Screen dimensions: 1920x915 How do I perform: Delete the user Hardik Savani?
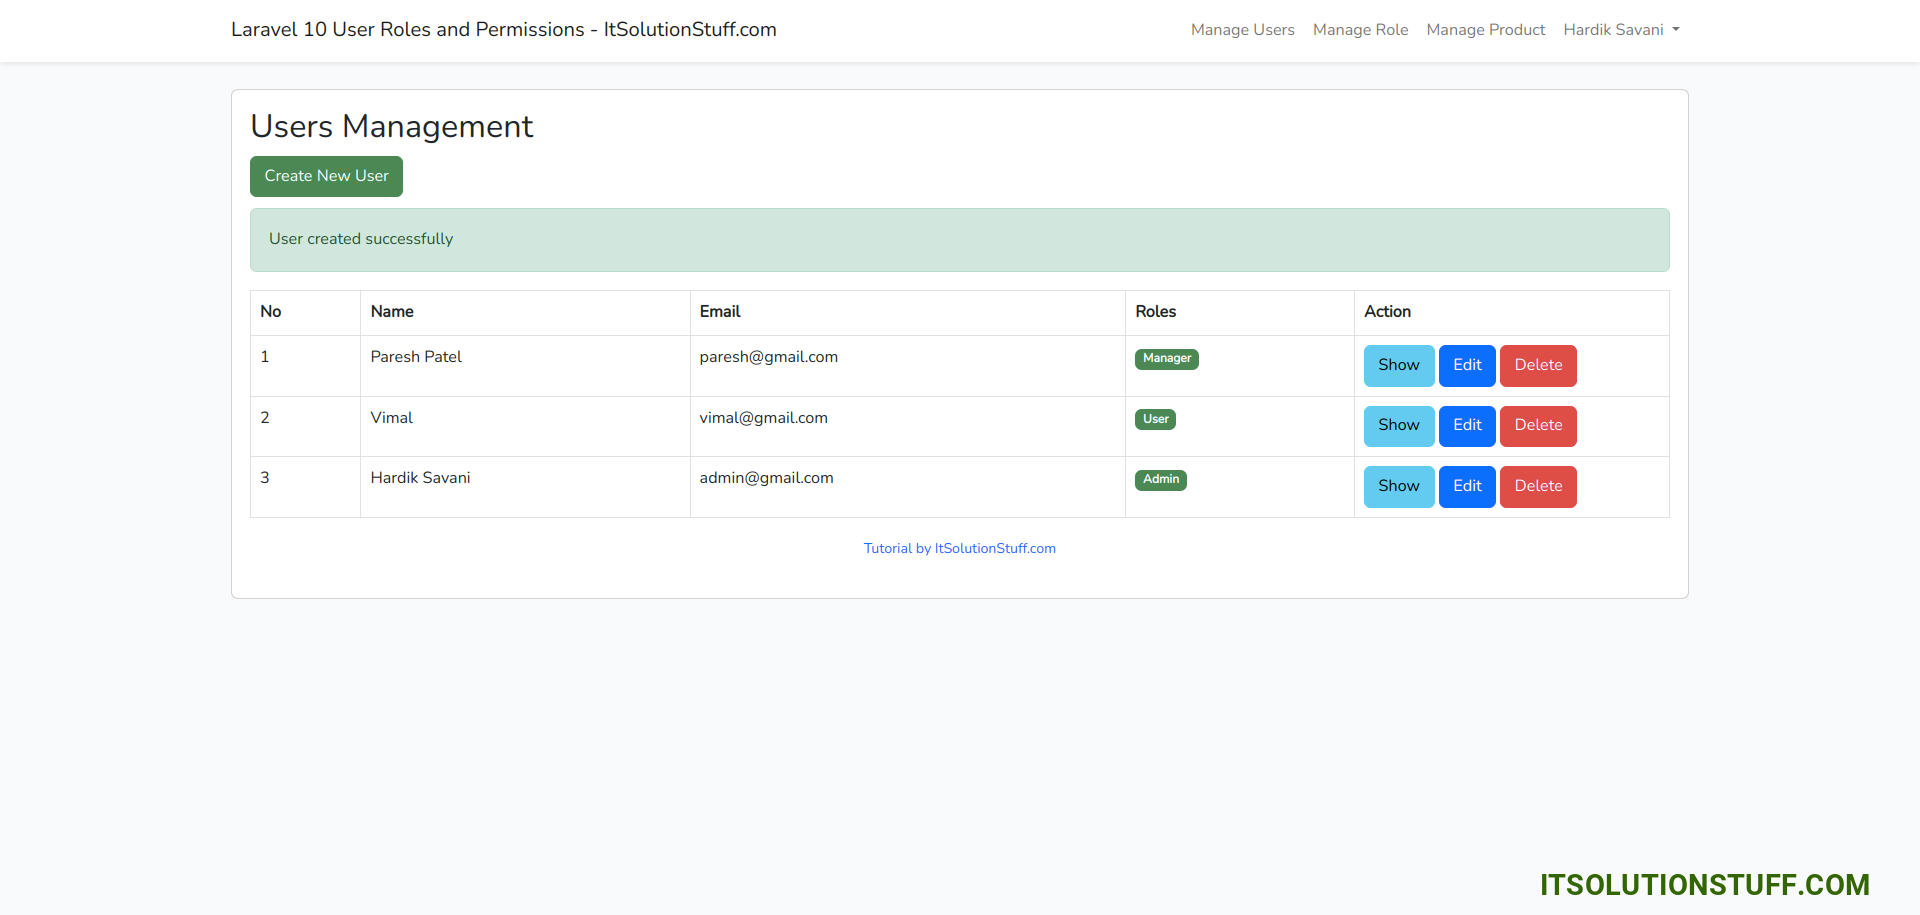click(x=1538, y=486)
